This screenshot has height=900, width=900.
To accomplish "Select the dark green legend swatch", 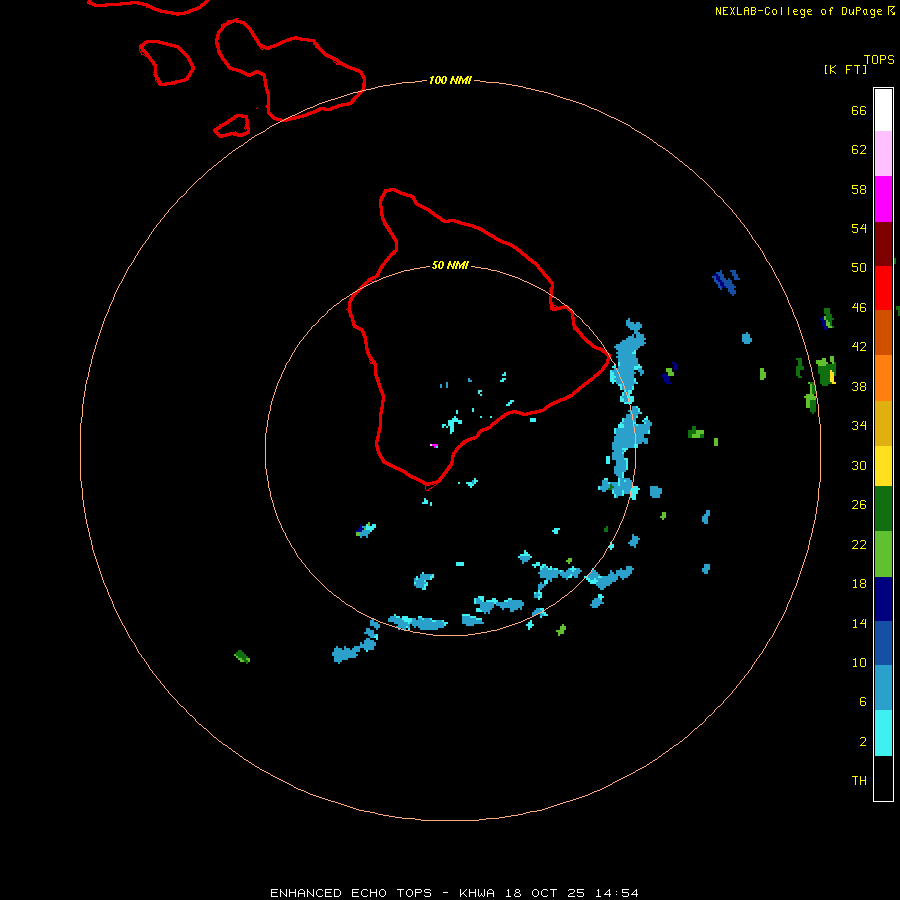I will click(883, 509).
